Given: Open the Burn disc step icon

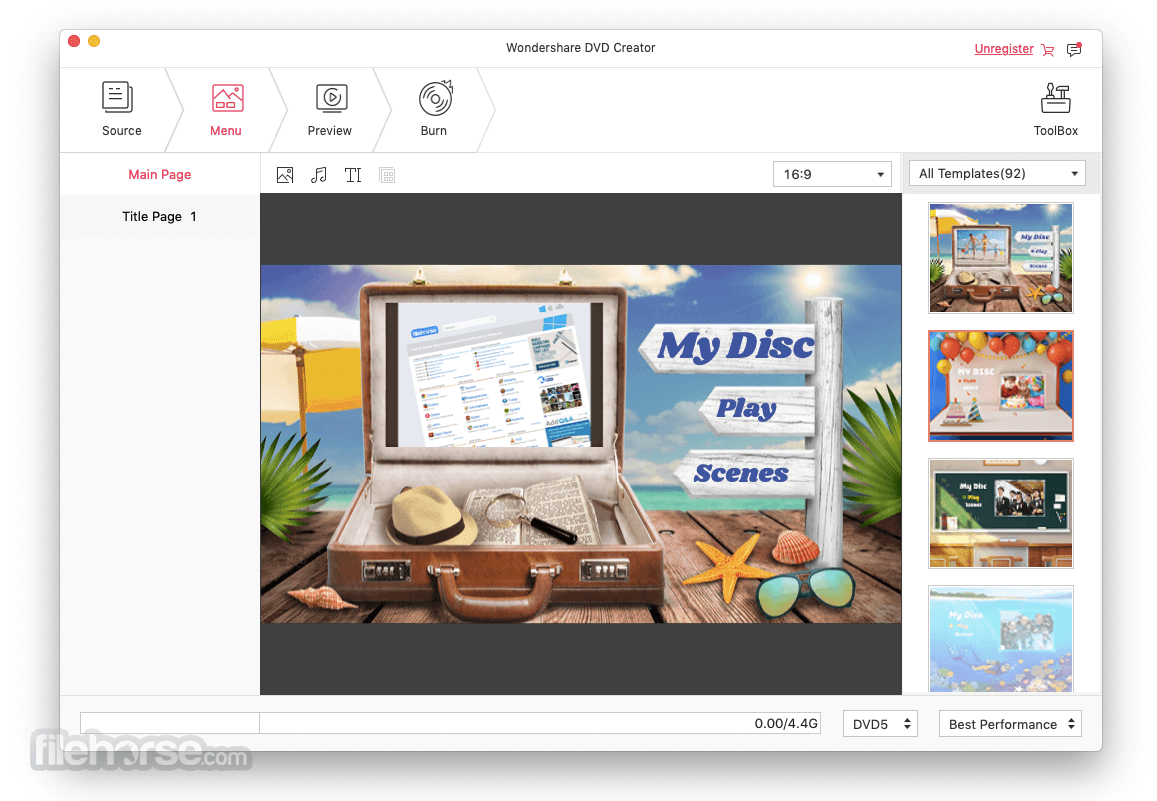Looking at the screenshot, I should [x=435, y=98].
